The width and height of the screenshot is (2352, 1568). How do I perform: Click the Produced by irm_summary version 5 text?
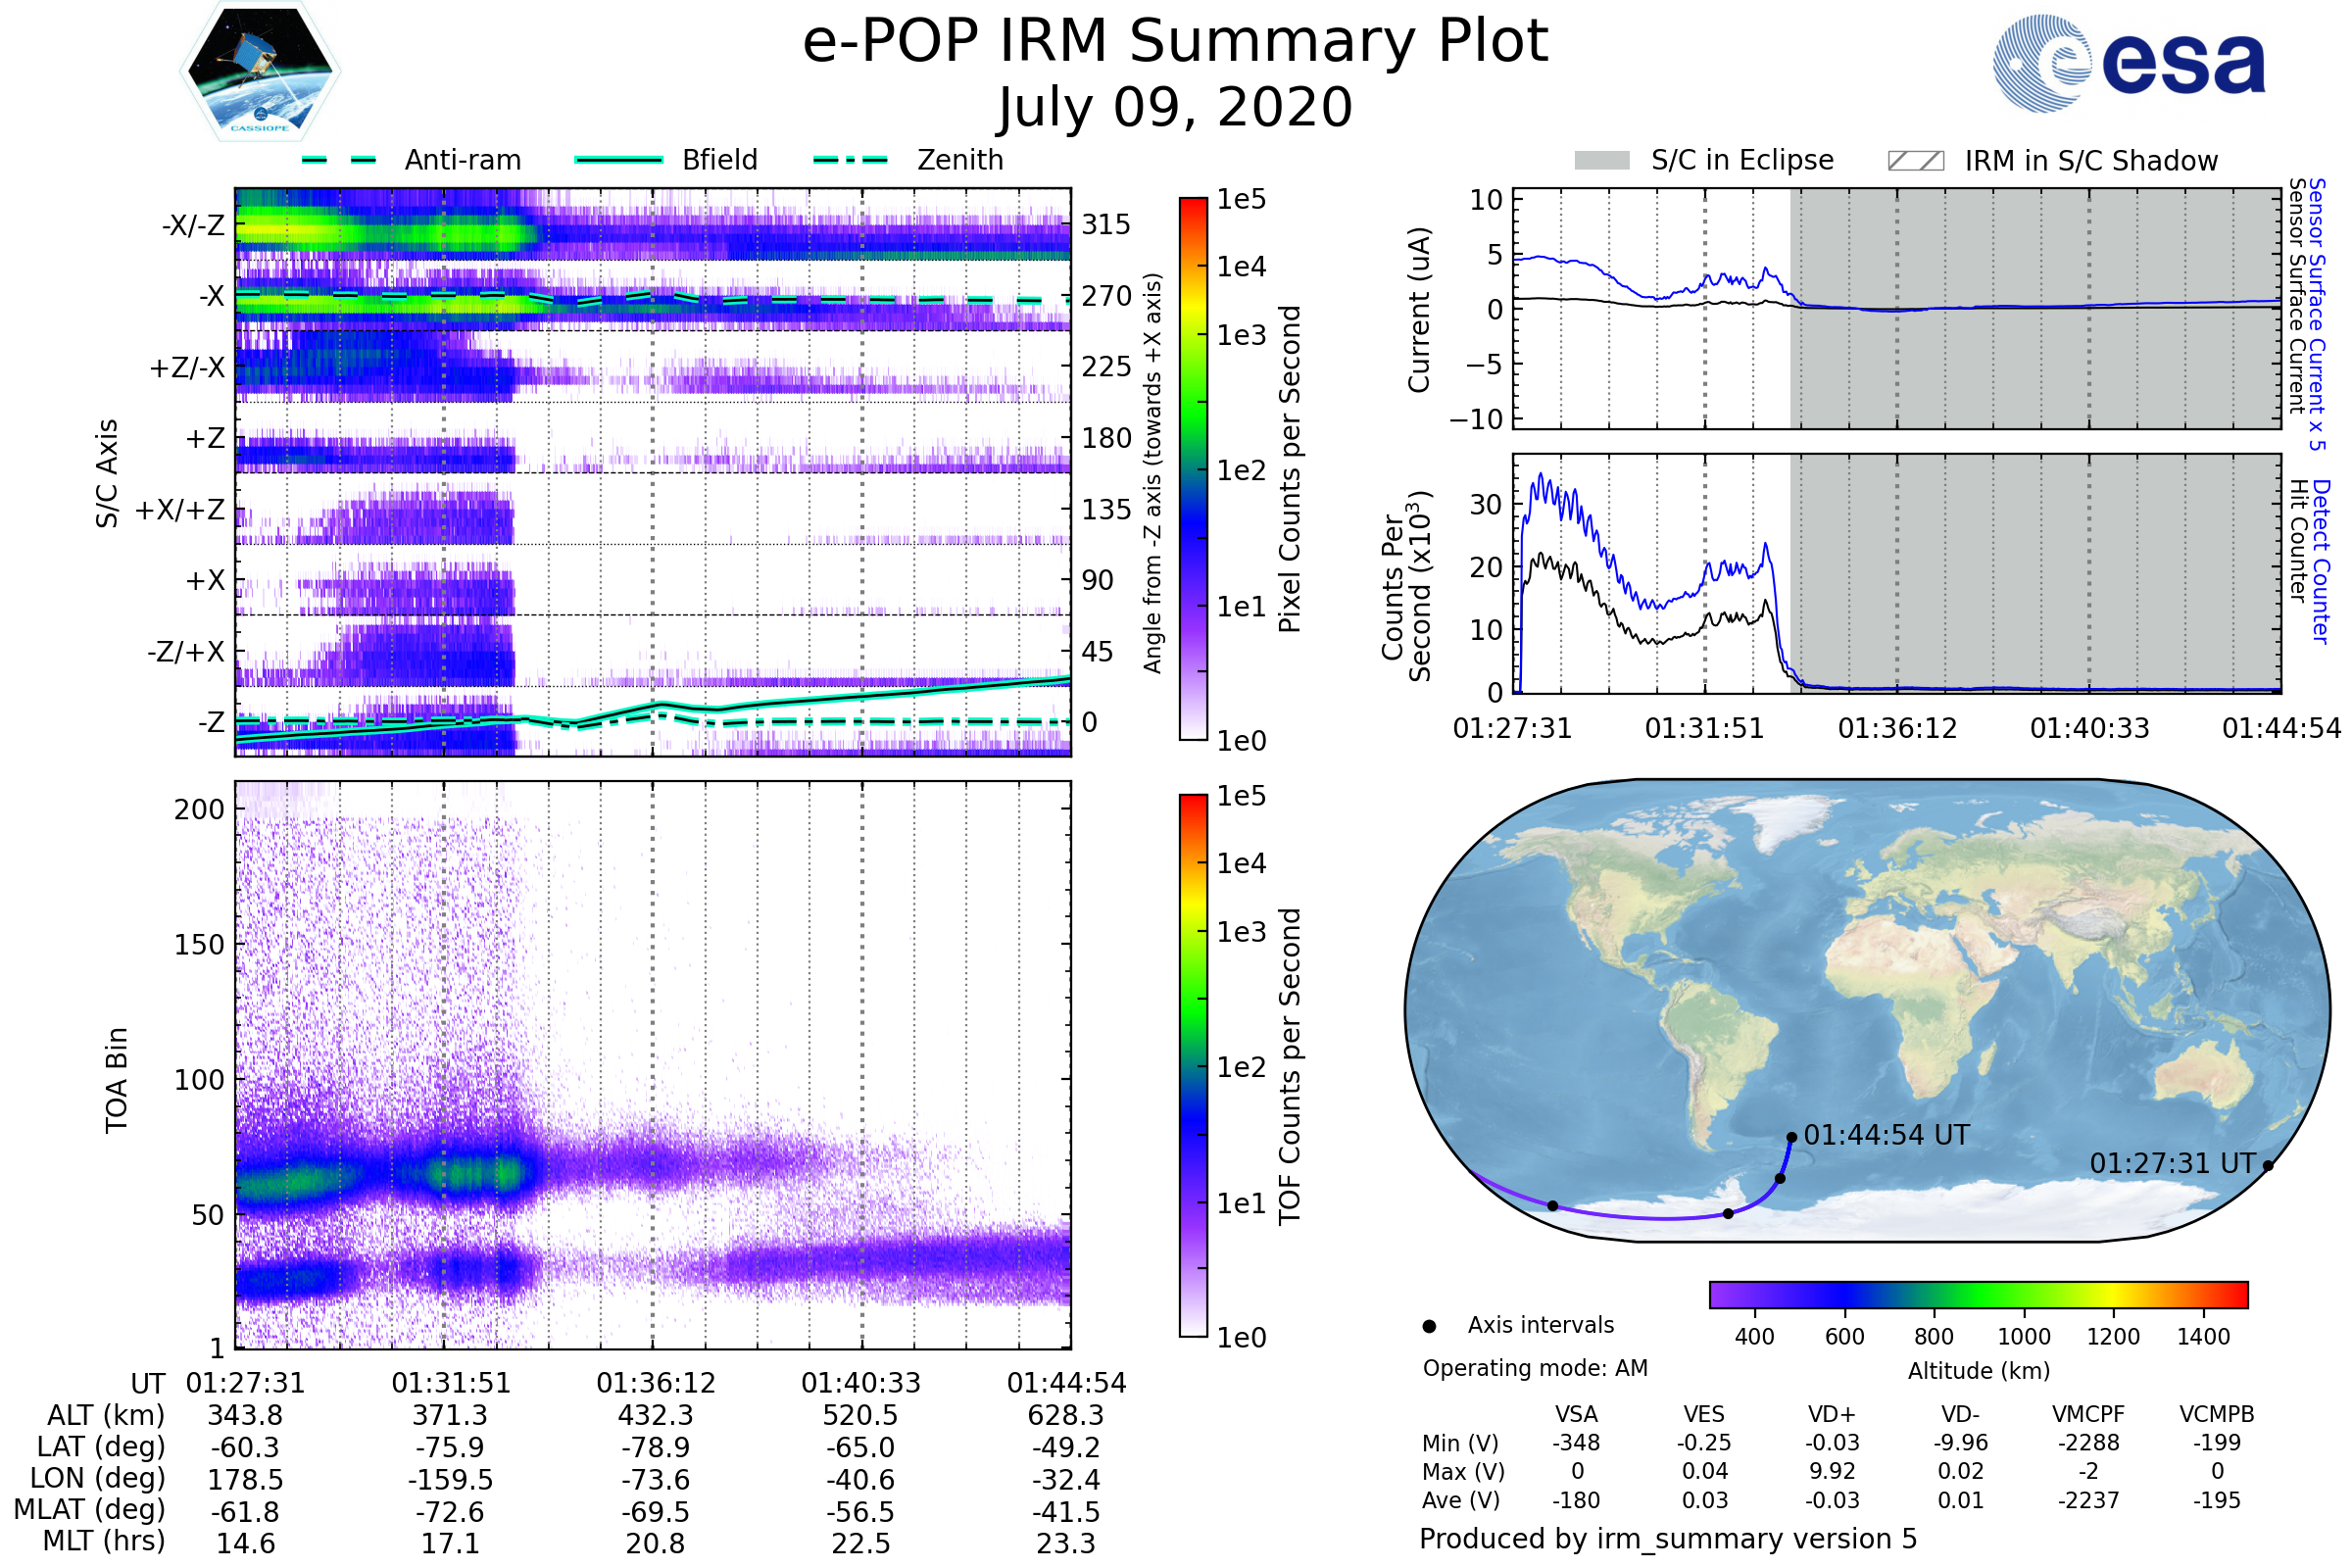(1668, 1538)
